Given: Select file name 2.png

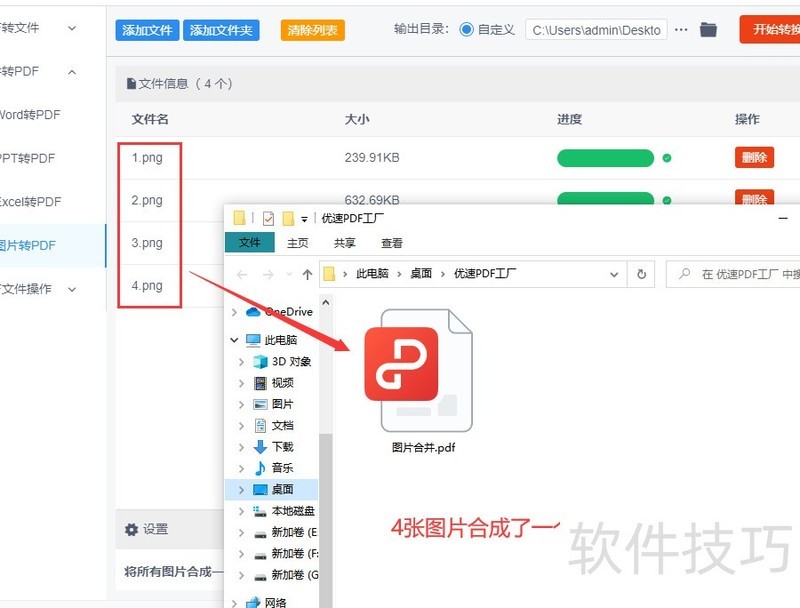Looking at the screenshot, I should pyautogui.click(x=147, y=200).
